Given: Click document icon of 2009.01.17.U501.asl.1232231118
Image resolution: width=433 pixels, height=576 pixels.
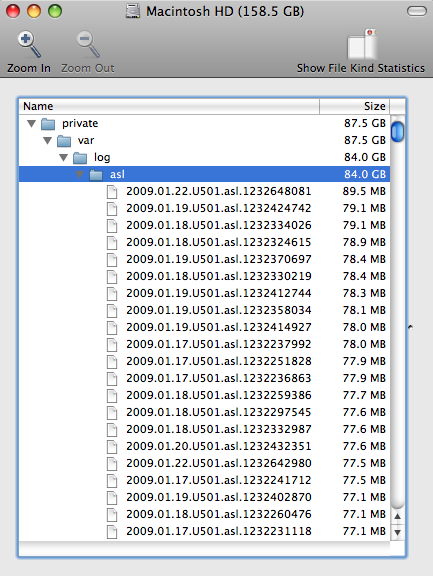Looking at the screenshot, I should (112, 532).
